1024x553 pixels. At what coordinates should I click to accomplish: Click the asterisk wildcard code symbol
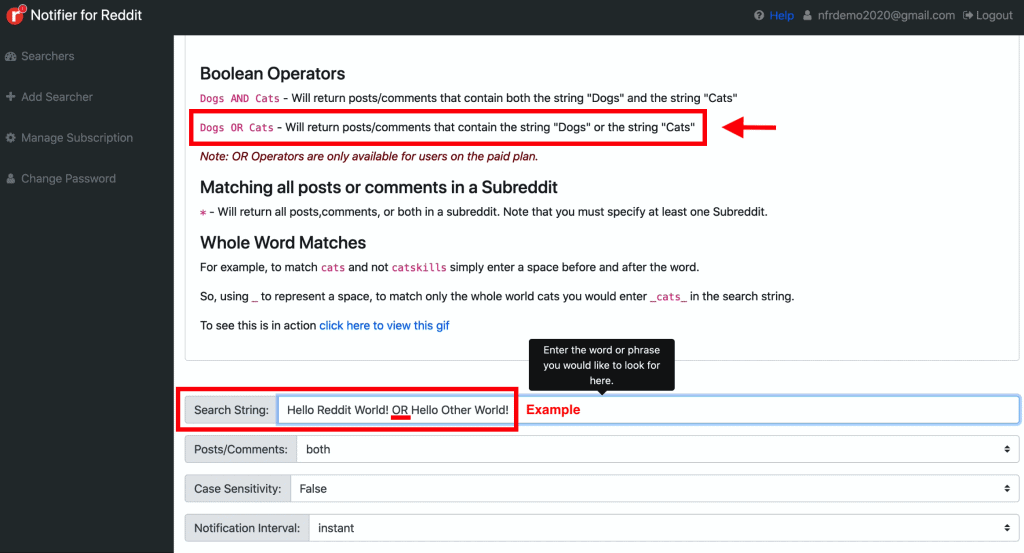pyautogui.click(x=203, y=212)
